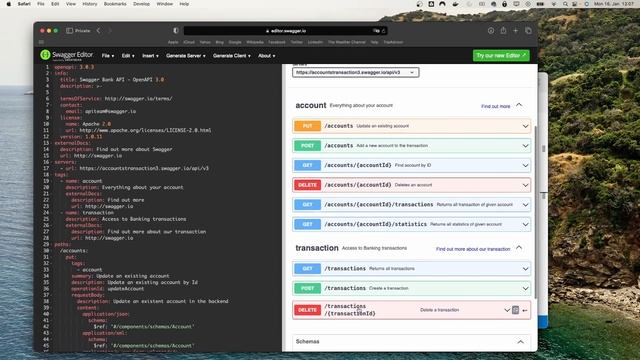Click the Swagger Editor logo
Screen dimensions: 640x360
(67, 55)
